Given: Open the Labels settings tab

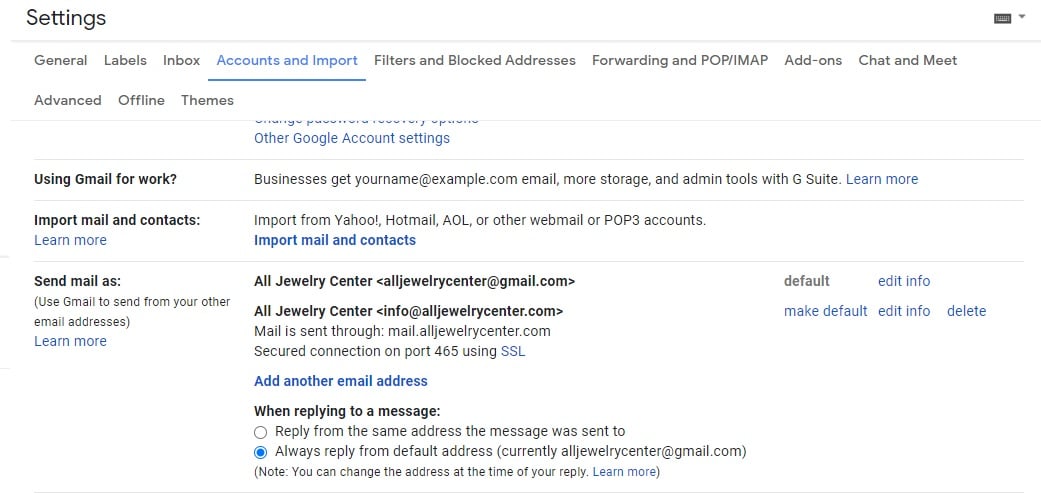Looking at the screenshot, I should click(x=125, y=60).
